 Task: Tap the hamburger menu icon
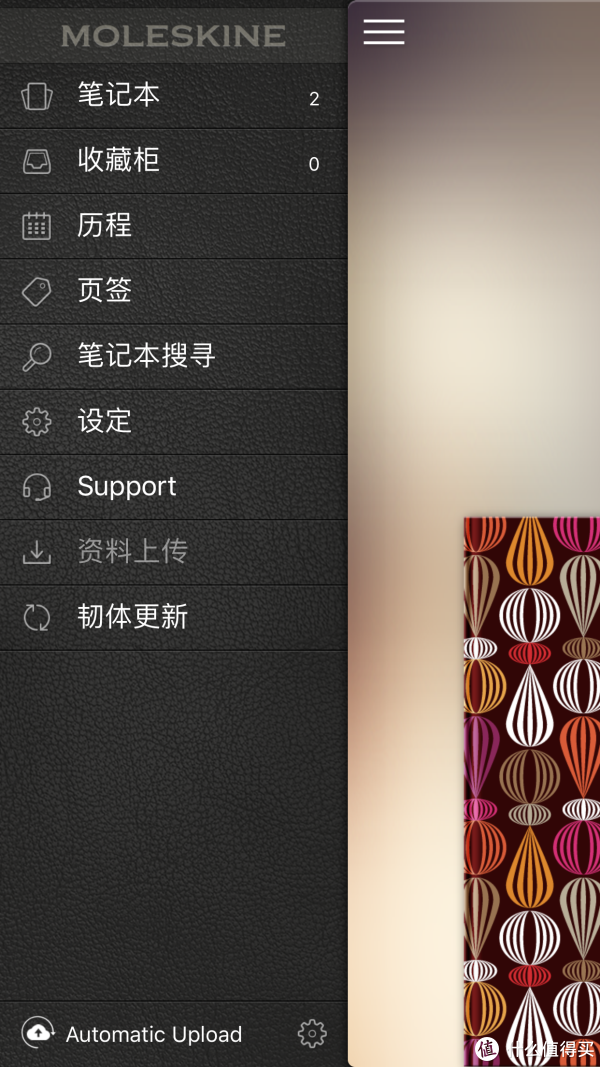[x=384, y=32]
